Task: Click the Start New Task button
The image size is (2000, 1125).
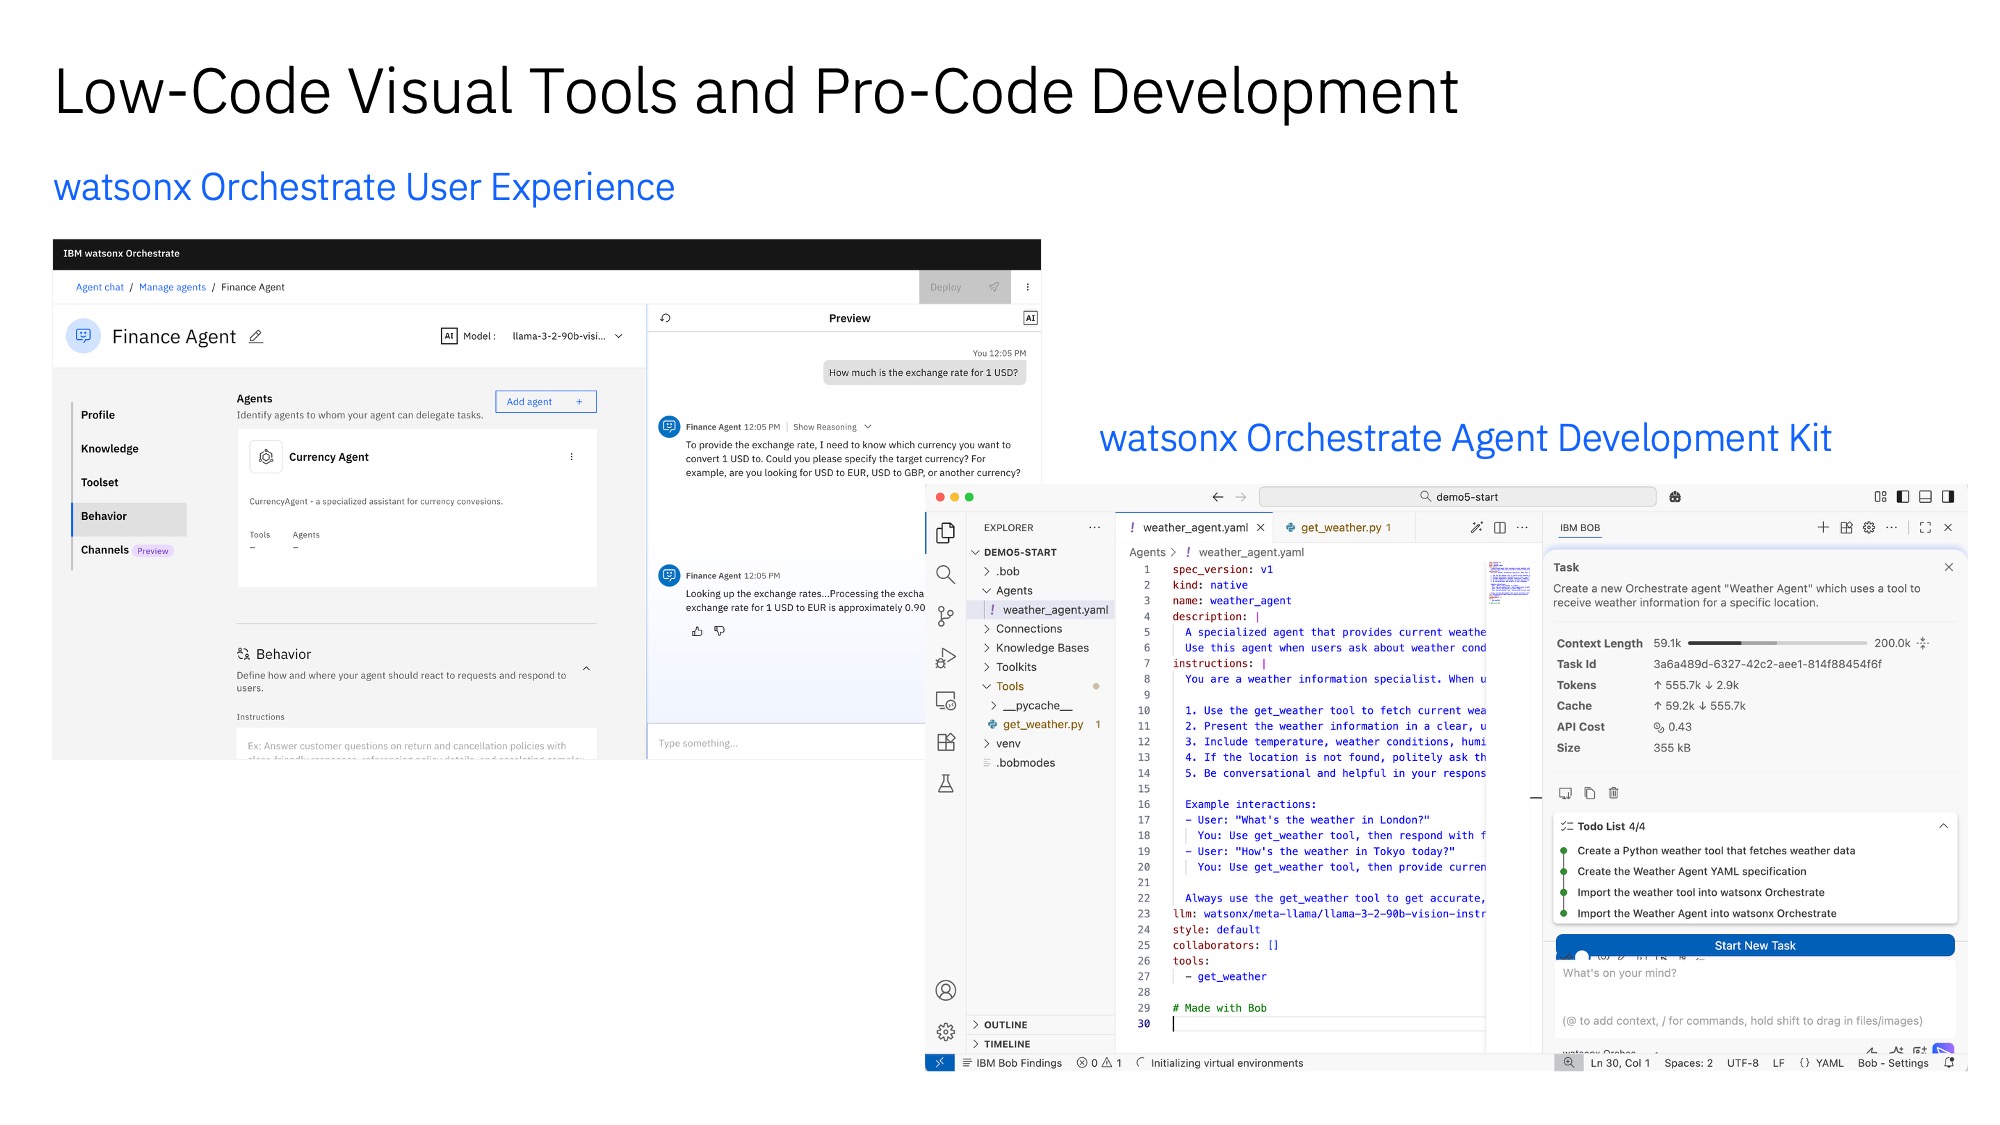Action: pyautogui.click(x=1754, y=945)
